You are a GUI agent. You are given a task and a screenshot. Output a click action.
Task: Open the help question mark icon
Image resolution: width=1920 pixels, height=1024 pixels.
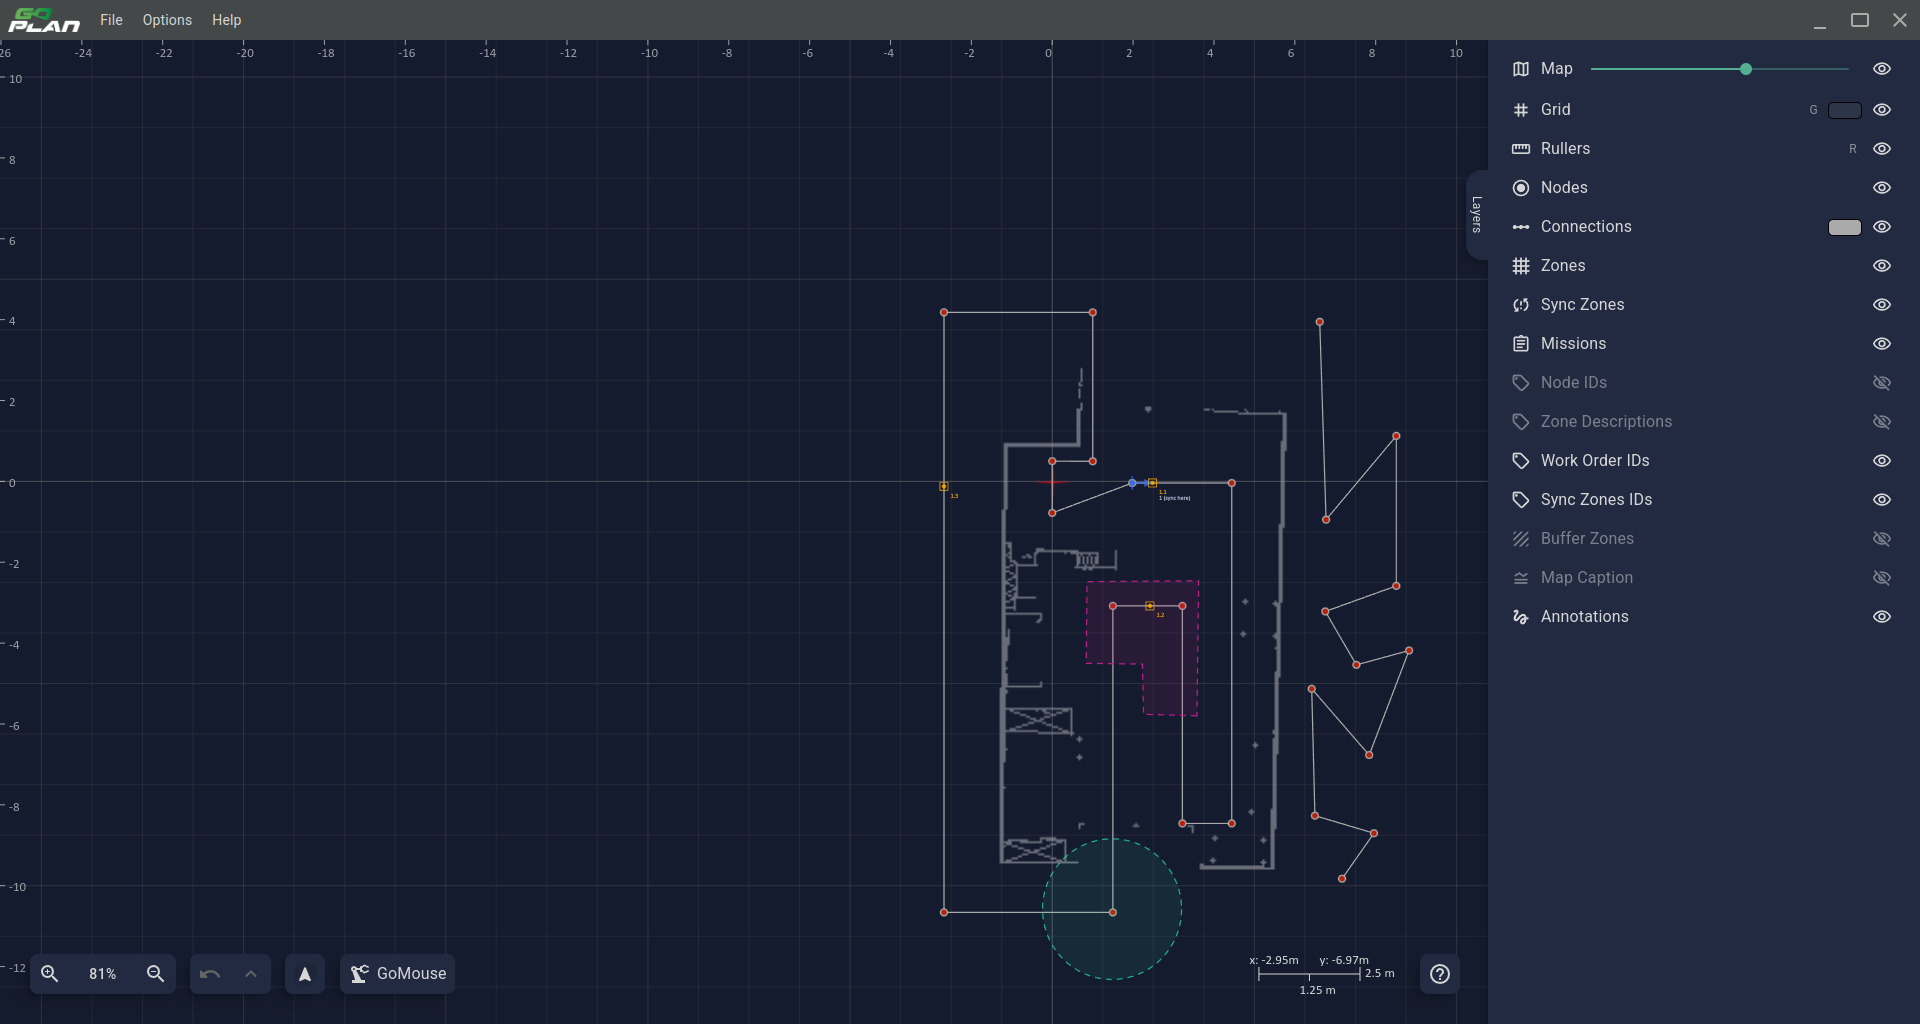[1440, 974]
